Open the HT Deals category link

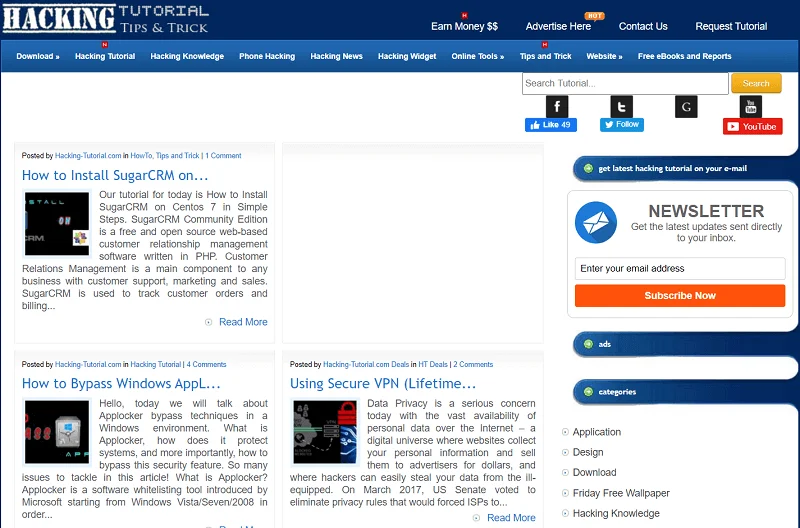tap(433, 364)
